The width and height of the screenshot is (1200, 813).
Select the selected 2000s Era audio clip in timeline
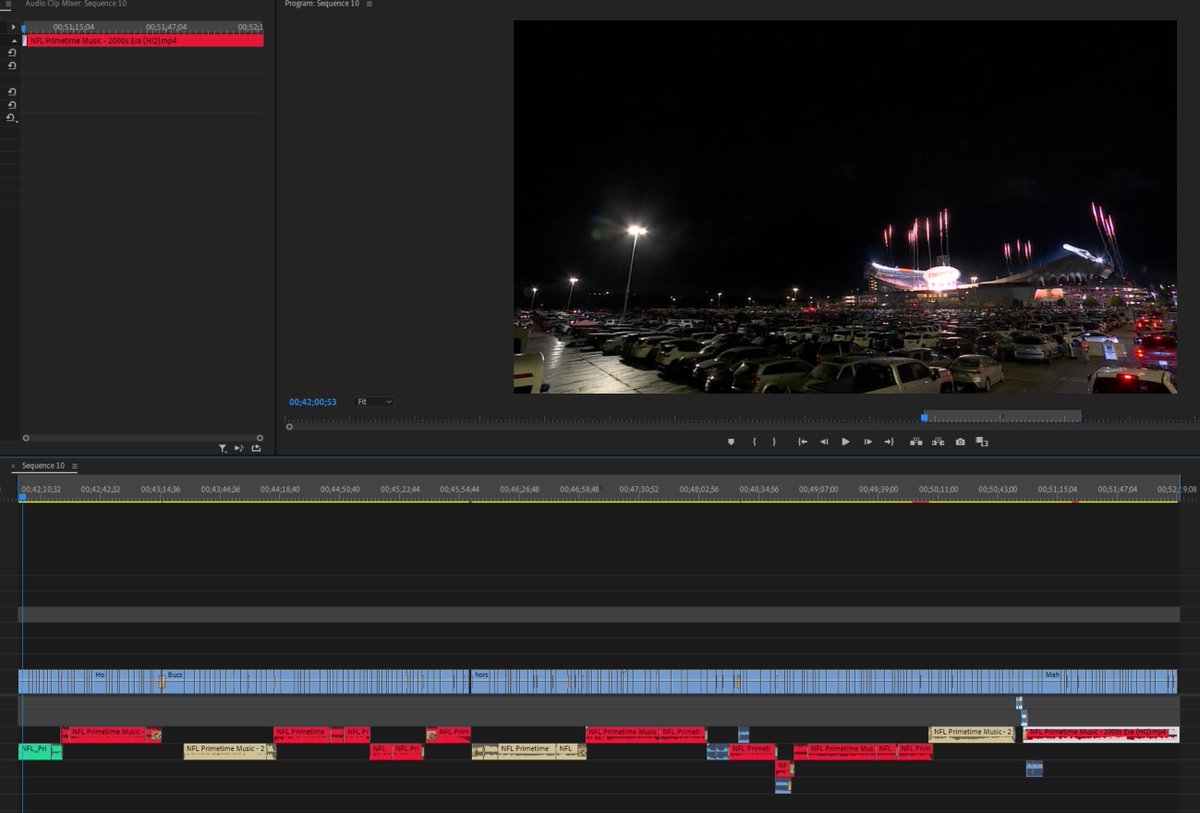coord(1100,735)
